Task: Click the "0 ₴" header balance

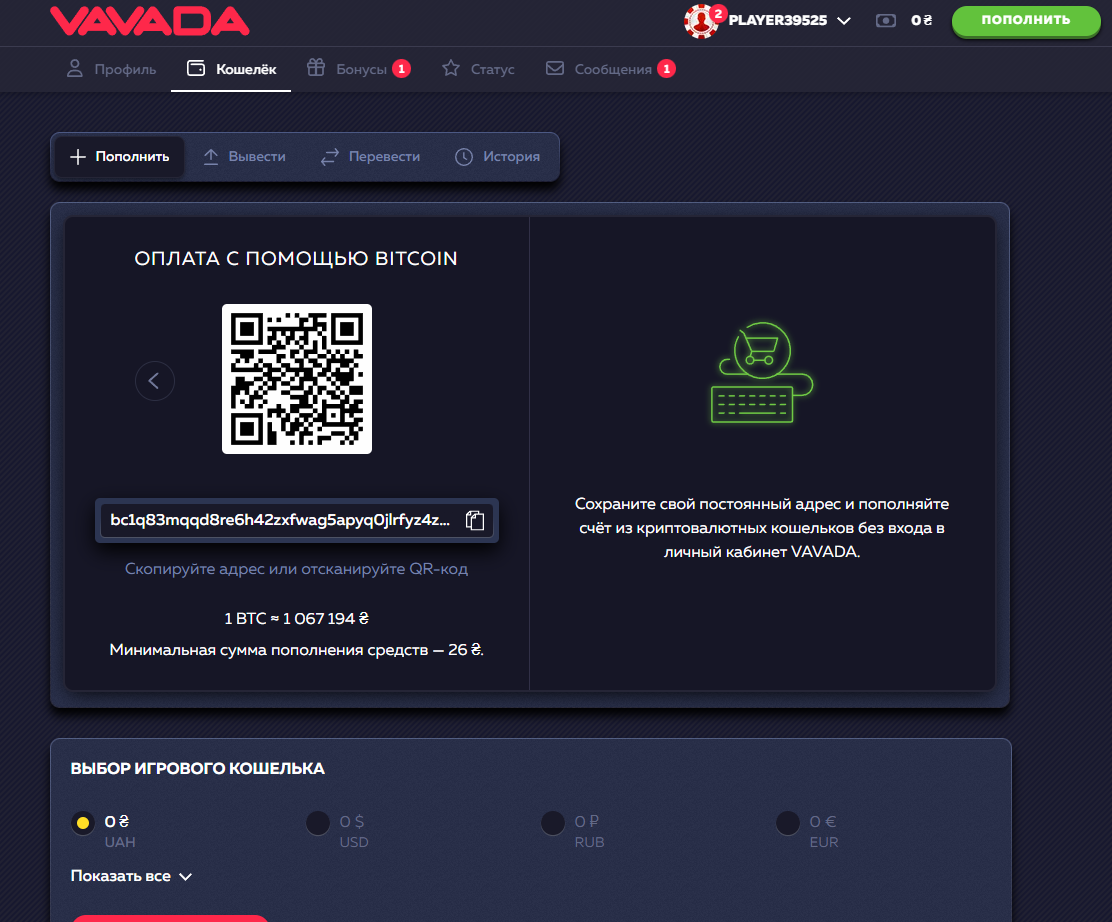Action: (921, 21)
